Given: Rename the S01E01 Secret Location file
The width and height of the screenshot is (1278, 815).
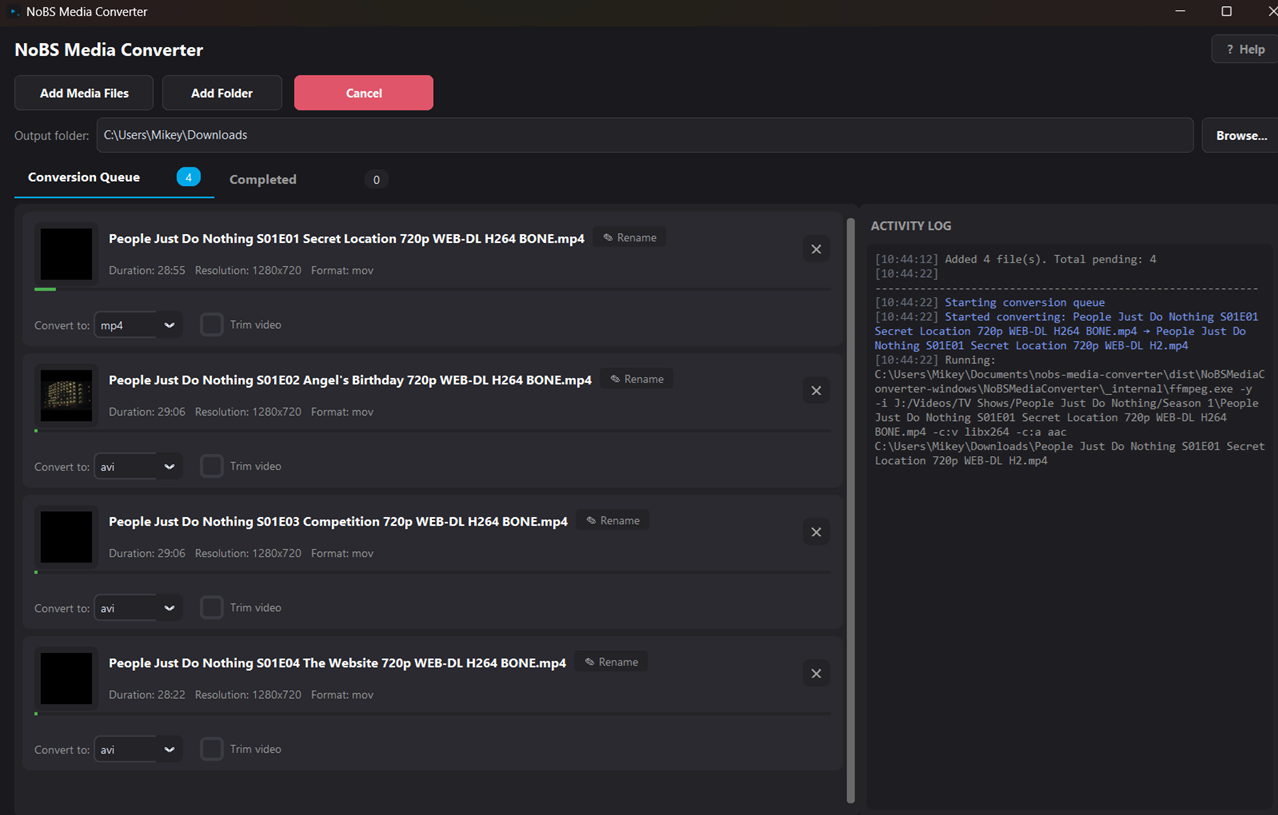Looking at the screenshot, I should [629, 237].
